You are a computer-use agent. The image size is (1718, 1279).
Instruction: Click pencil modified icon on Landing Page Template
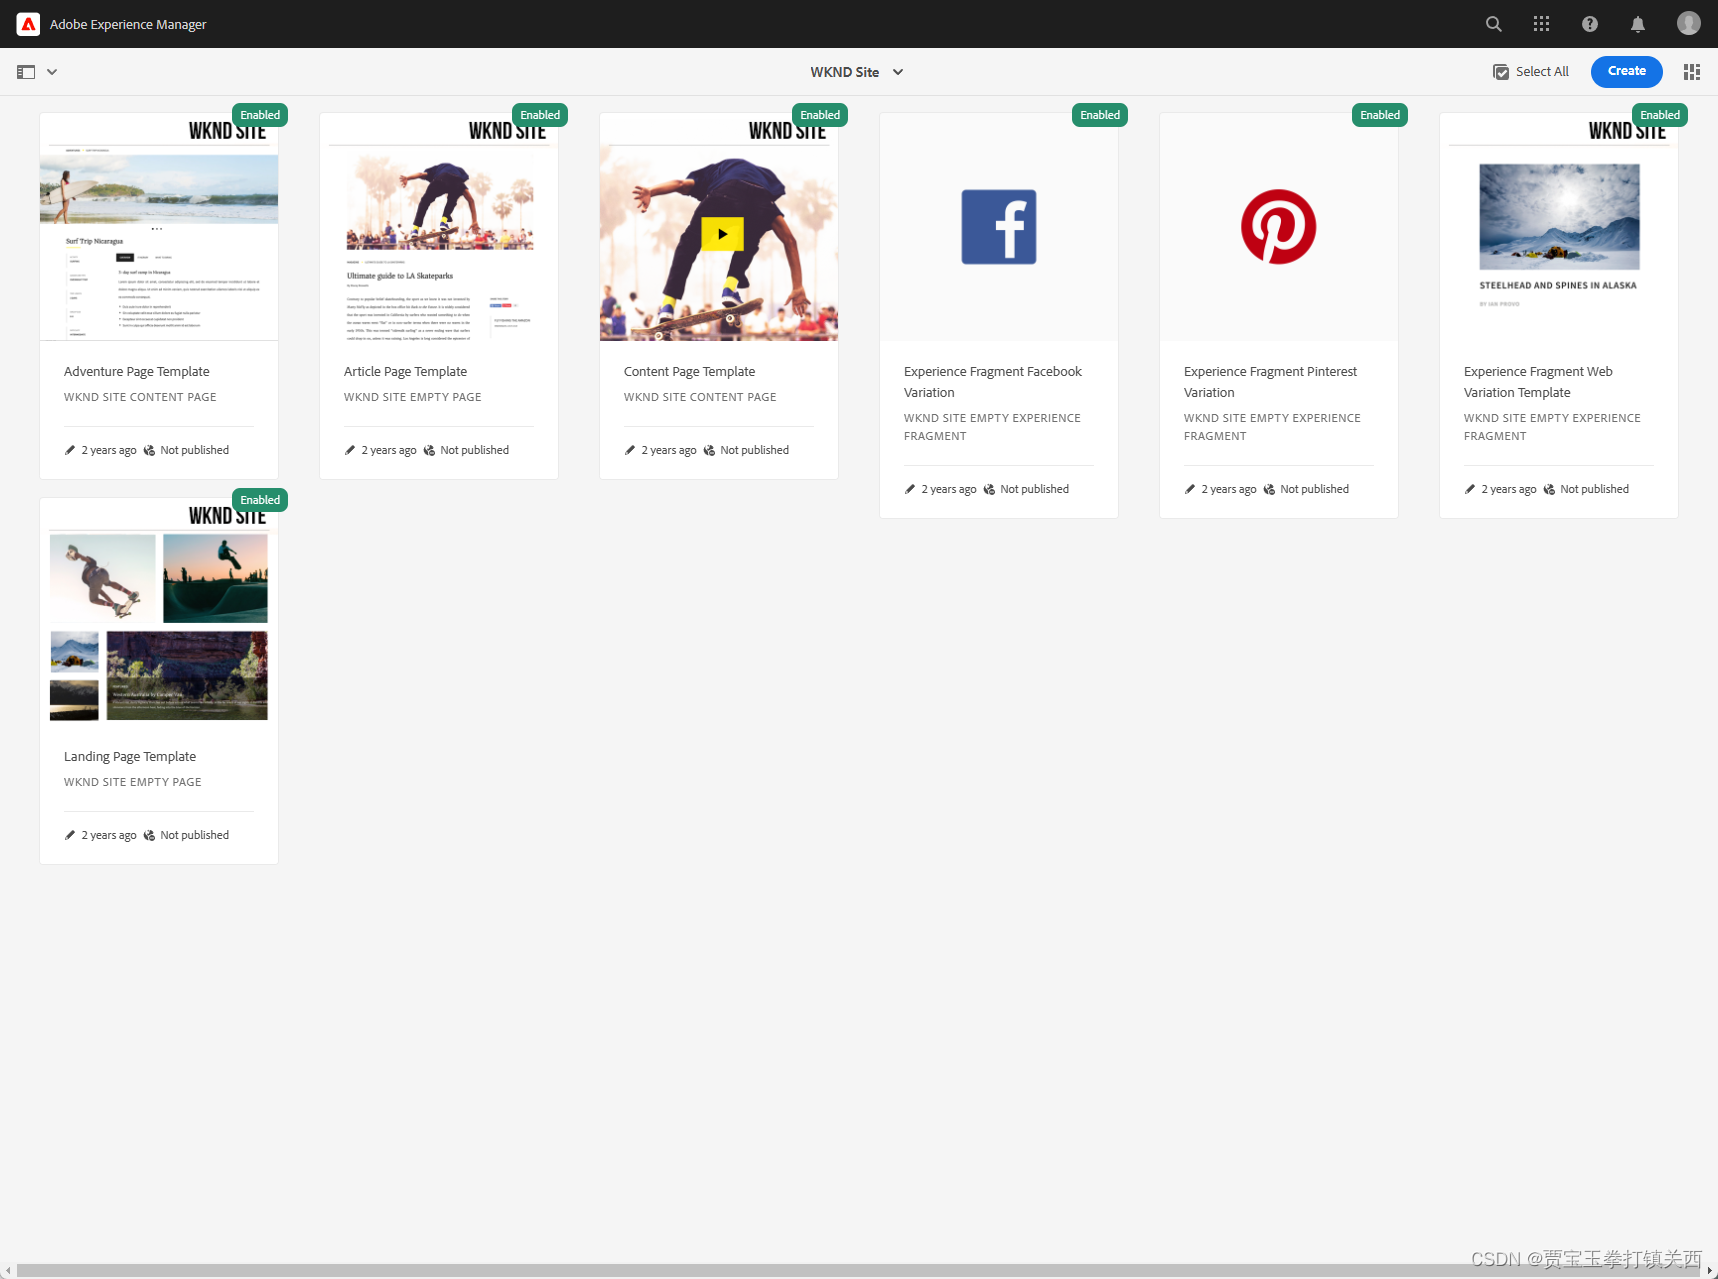click(70, 835)
